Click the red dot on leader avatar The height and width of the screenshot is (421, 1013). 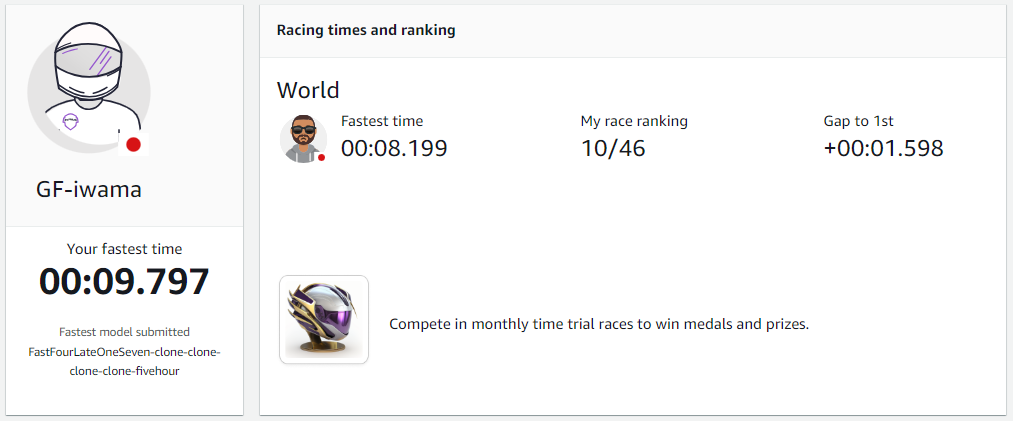[321, 157]
